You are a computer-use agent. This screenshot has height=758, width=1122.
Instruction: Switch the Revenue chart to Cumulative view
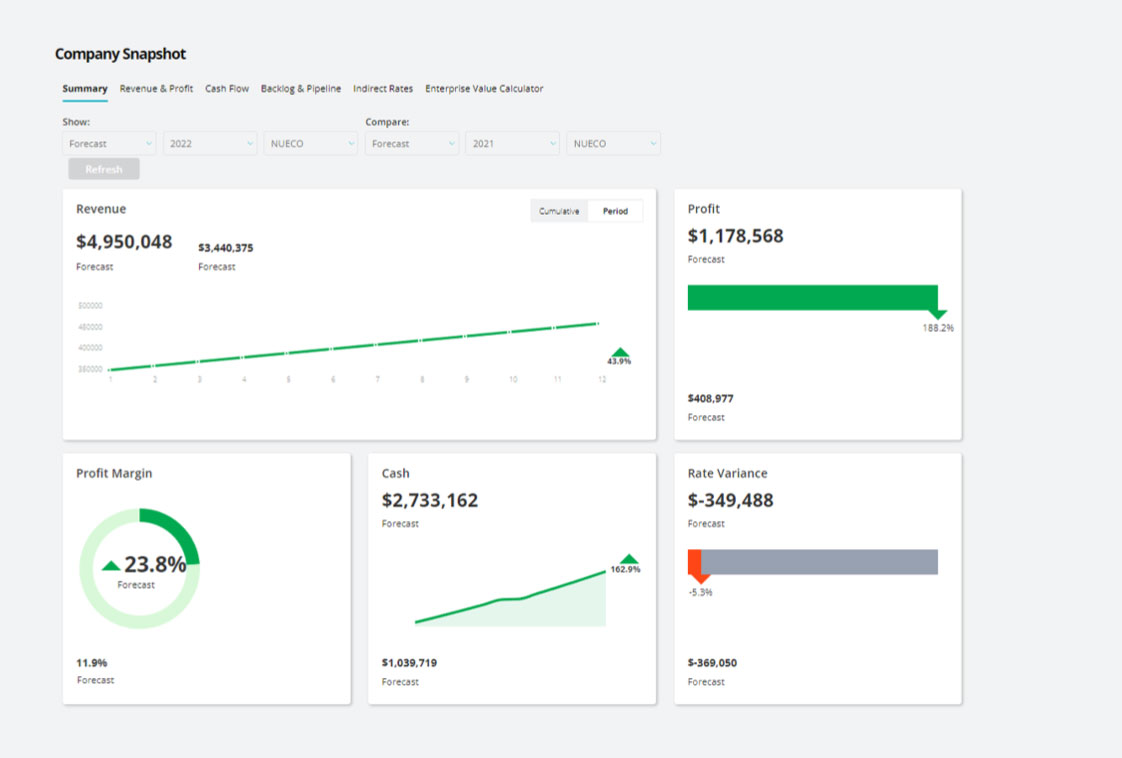pyautogui.click(x=559, y=211)
